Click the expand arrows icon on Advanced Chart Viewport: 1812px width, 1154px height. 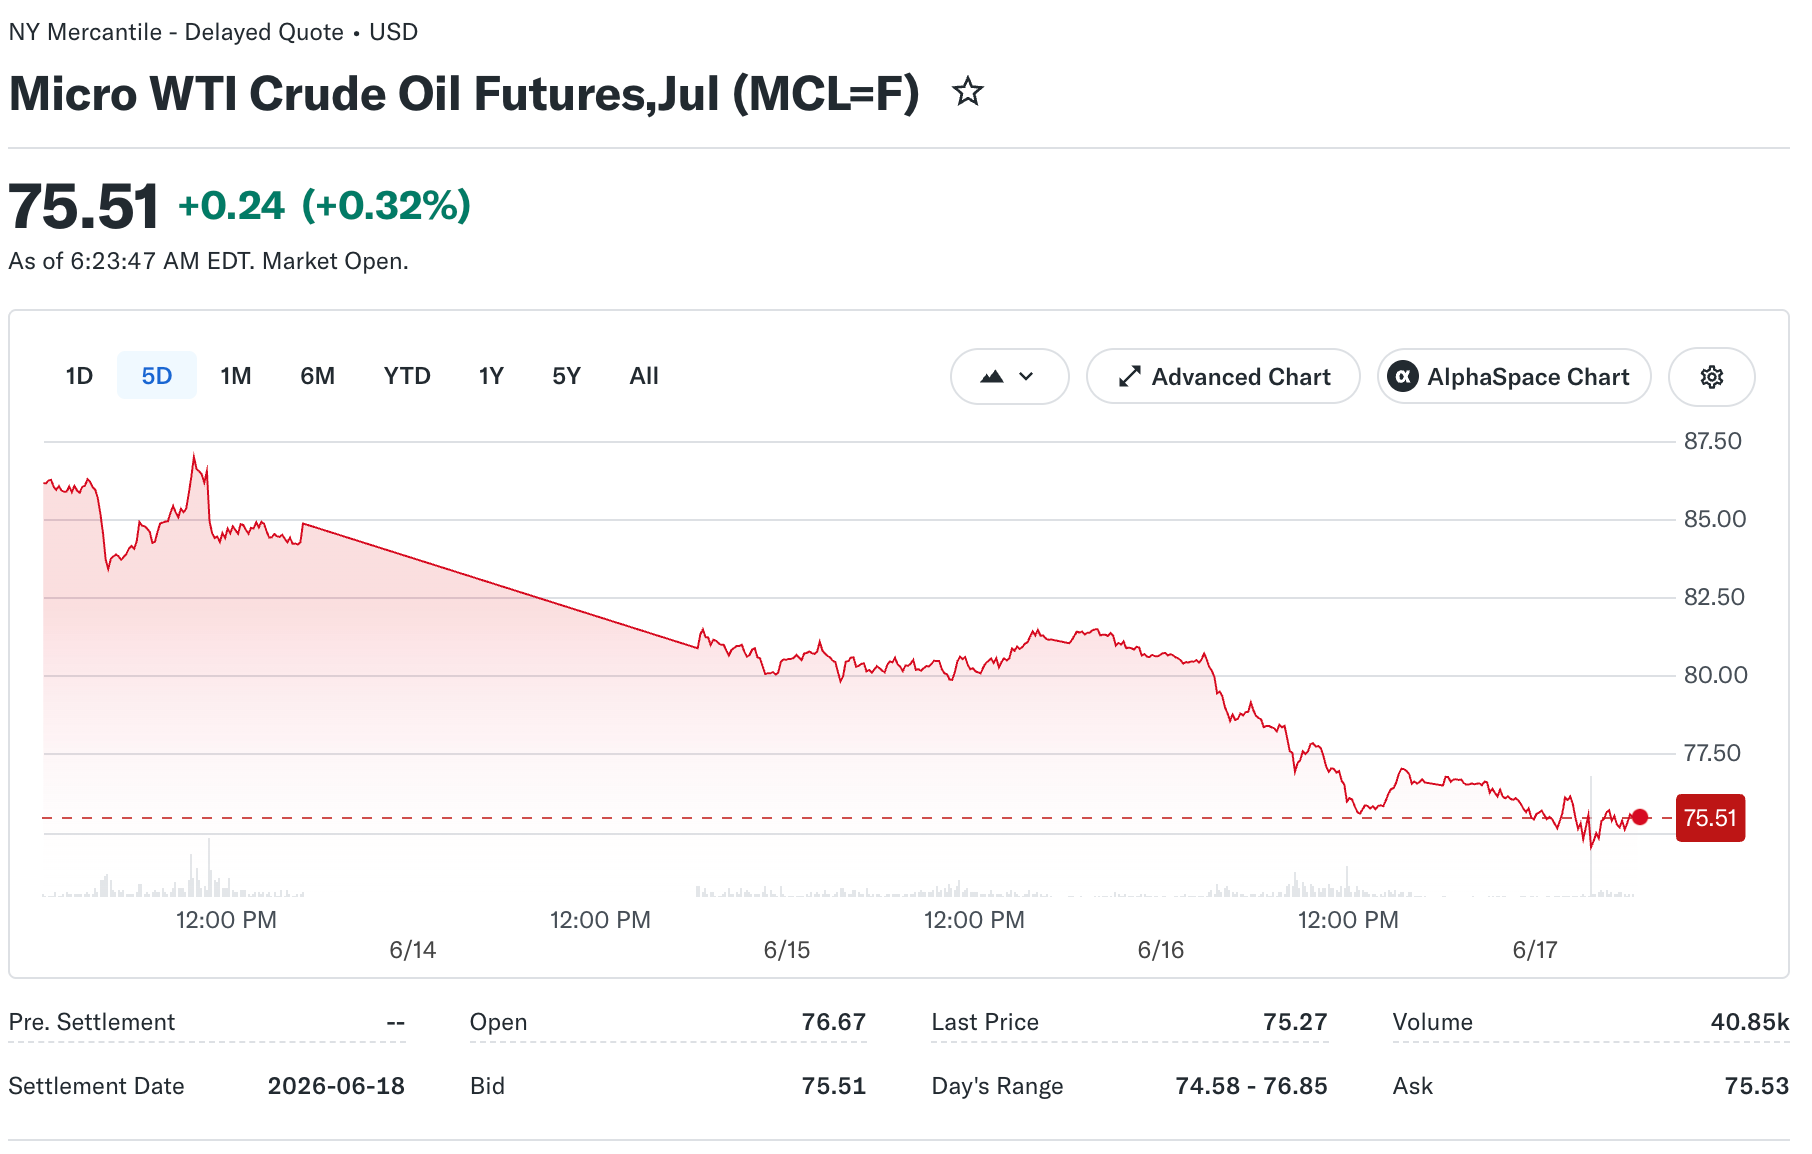pyautogui.click(x=1129, y=377)
